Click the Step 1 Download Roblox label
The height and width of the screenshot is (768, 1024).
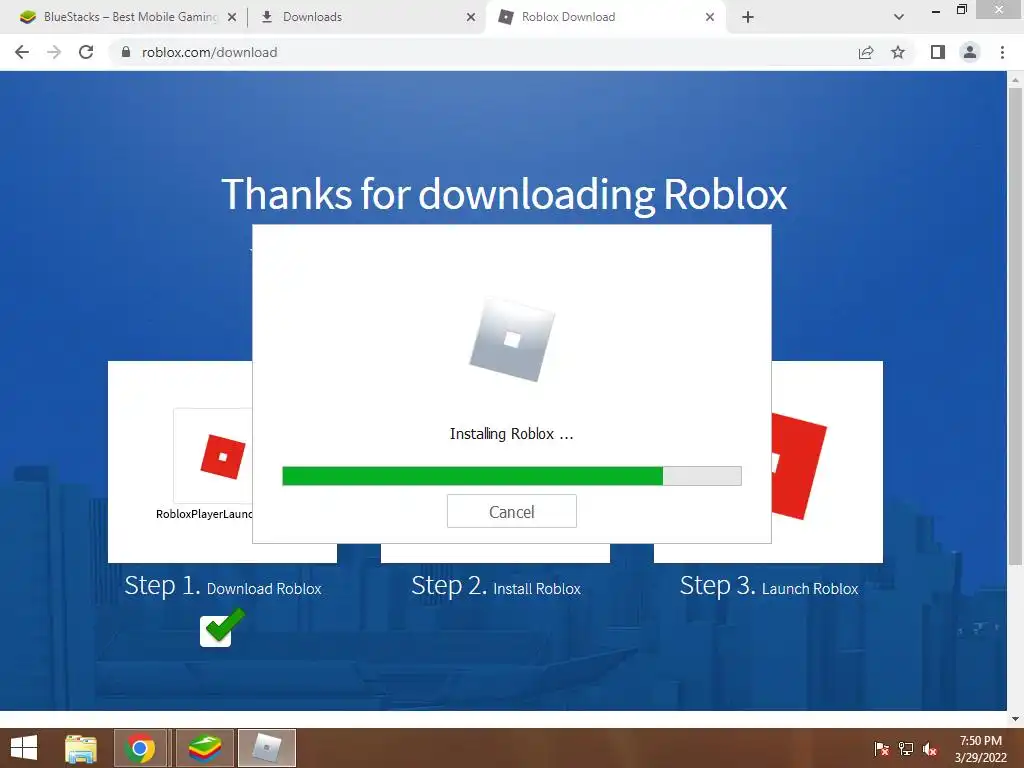(223, 586)
